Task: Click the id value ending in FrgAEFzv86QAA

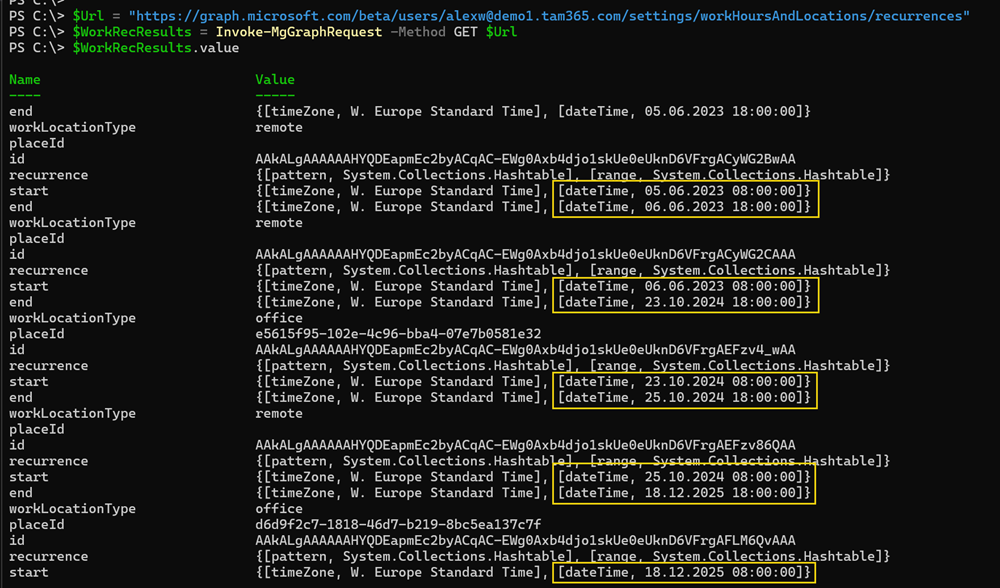Action: (525, 445)
